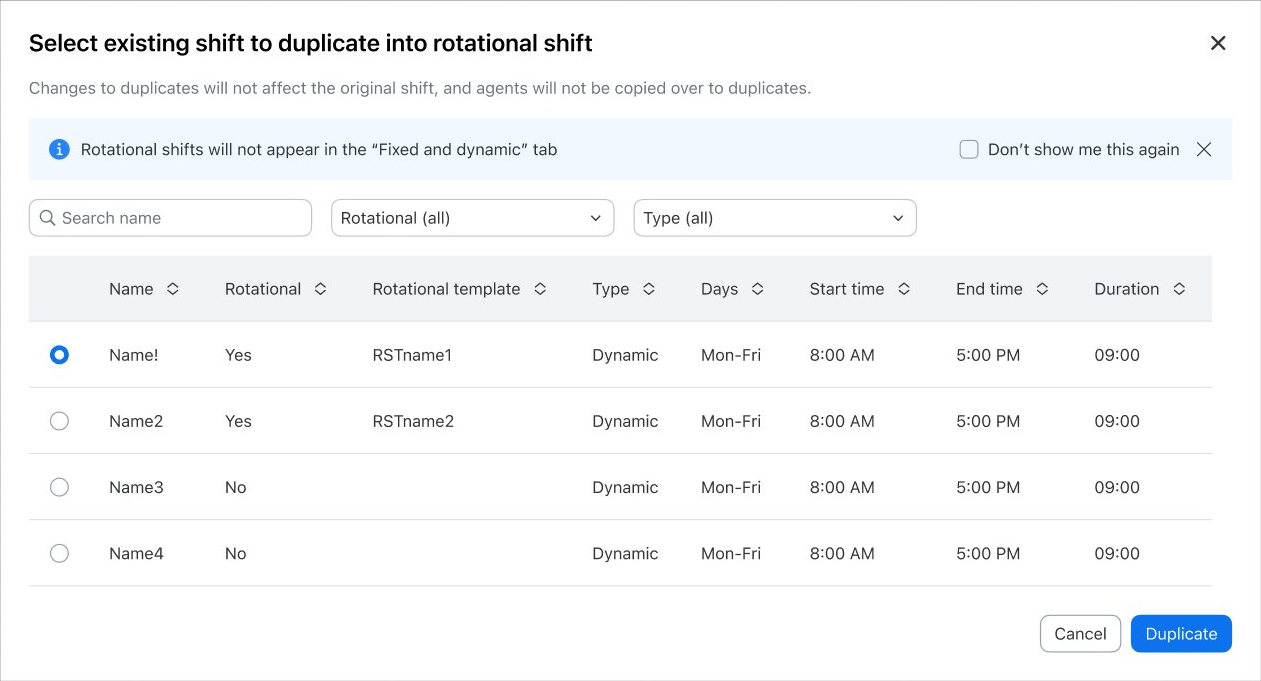The height and width of the screenshot is (681, 1261).
Task: Click "5:00 PM" in the Name4 row
Action: [x=988, y=553]
